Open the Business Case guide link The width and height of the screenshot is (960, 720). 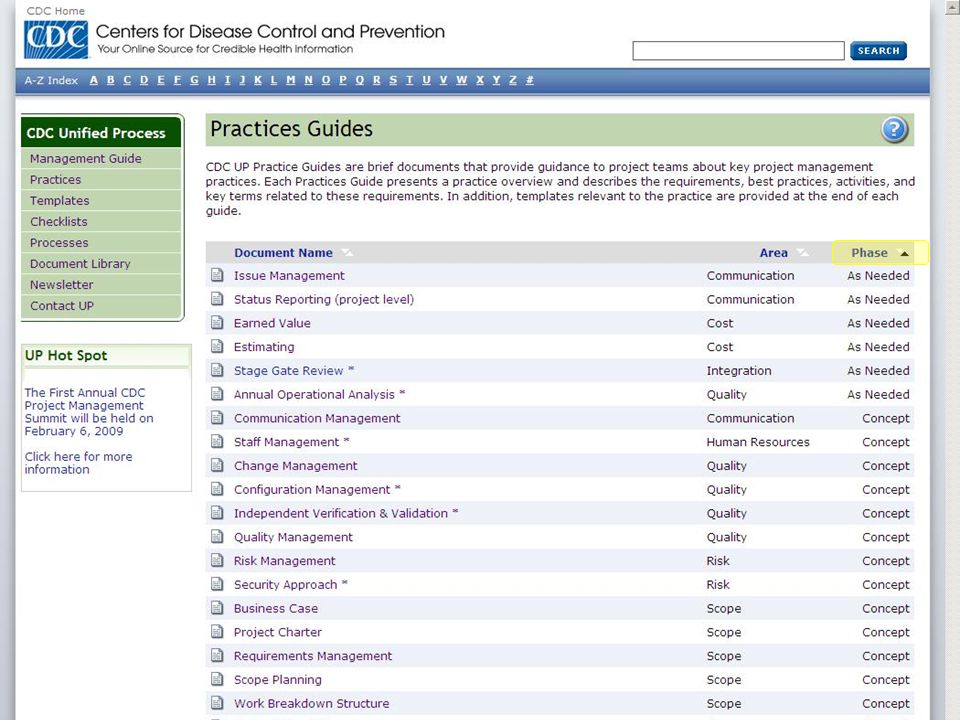(276, 609)
